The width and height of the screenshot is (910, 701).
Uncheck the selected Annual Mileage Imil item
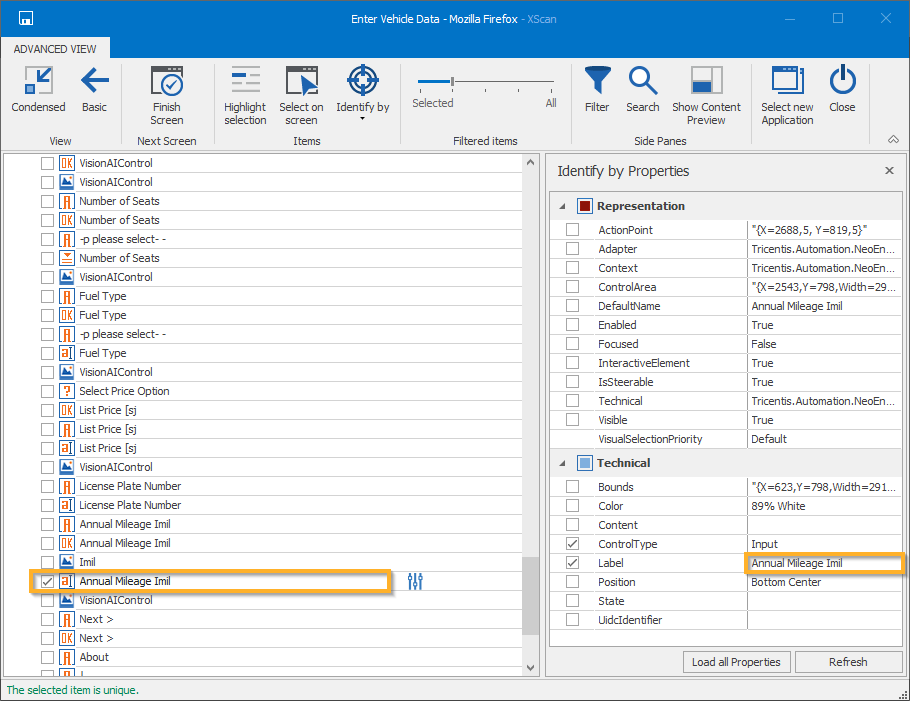47,581
